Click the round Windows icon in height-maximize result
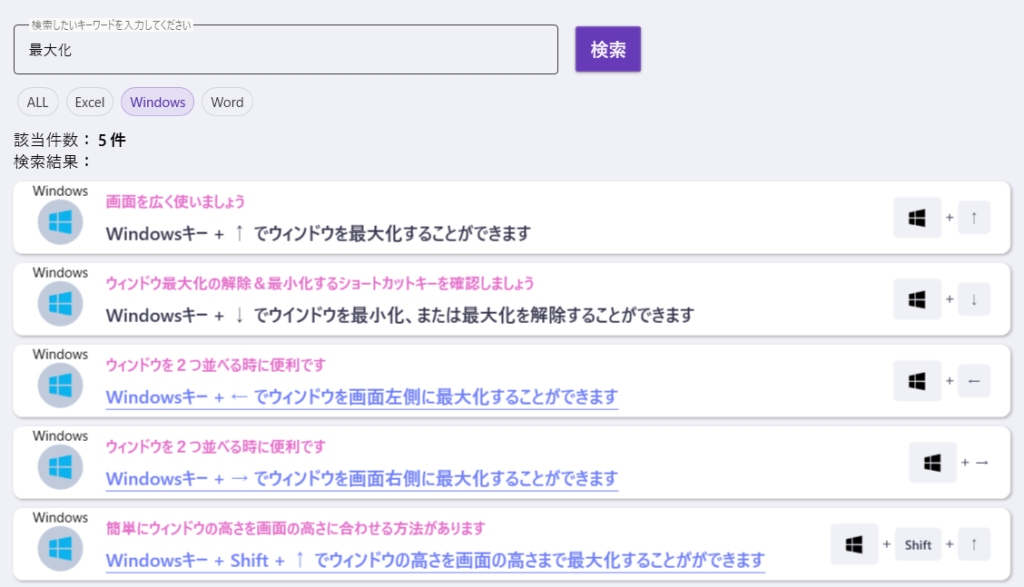This screenshot has height=587, width=1024. (x=60, y=549)
